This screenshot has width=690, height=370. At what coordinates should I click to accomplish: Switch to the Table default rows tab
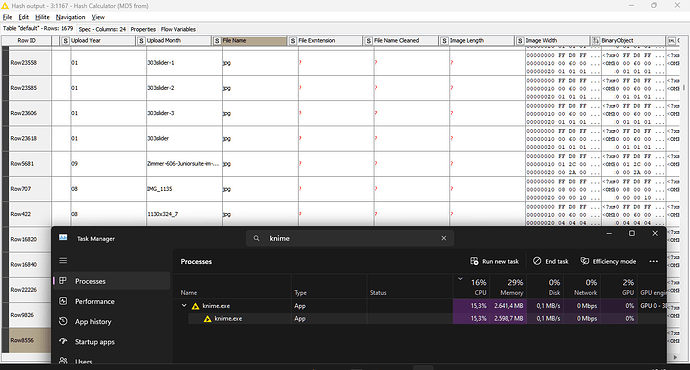[x=38, y=29]
